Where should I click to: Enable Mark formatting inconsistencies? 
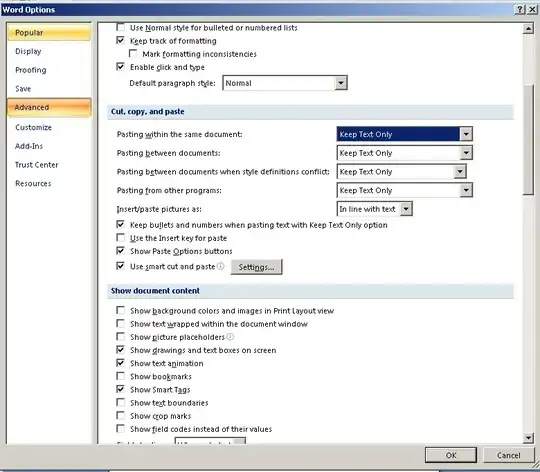pos(133,53)
